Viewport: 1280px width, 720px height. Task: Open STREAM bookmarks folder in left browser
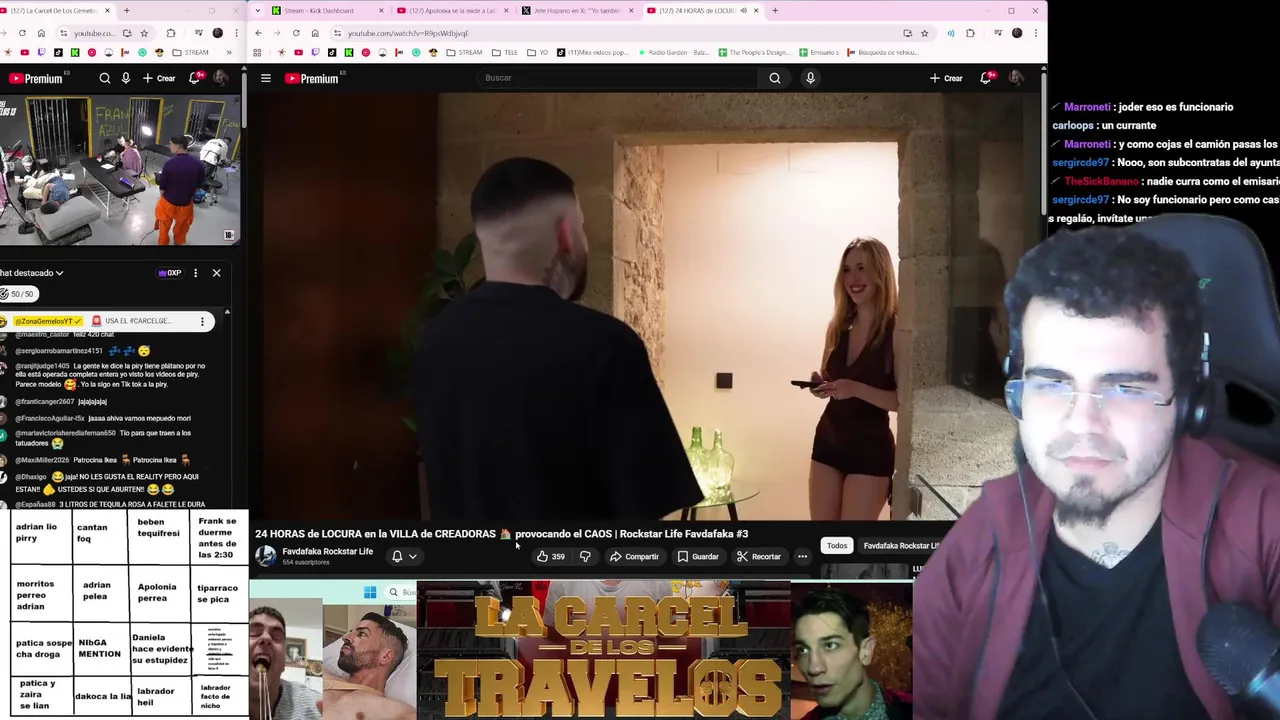click(190, 52)
